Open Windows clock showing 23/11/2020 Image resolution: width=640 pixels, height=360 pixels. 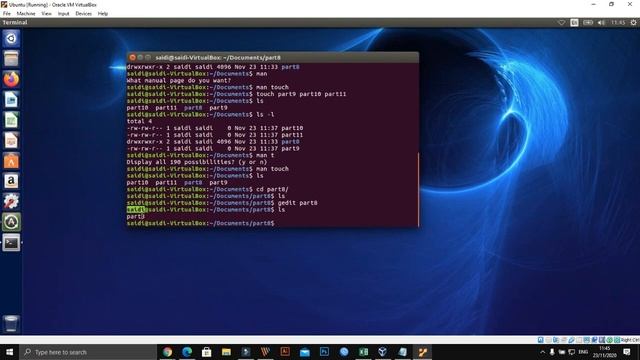[604, 352]
